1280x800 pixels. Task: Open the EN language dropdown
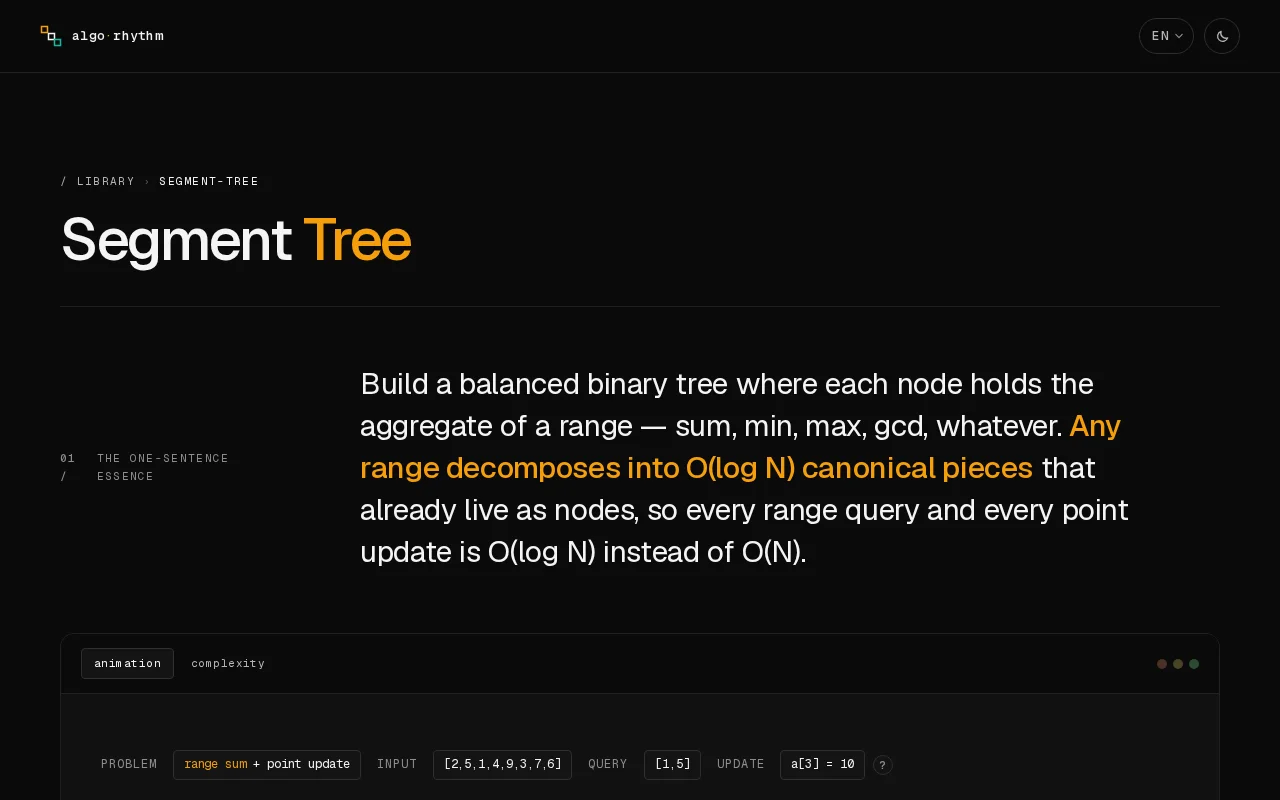coord(1166,36)
